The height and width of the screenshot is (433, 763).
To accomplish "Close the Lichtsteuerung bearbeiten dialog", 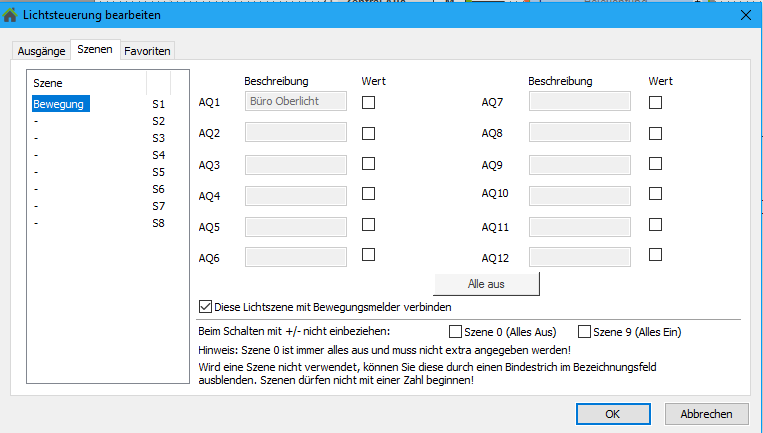I will click(744, 15).
